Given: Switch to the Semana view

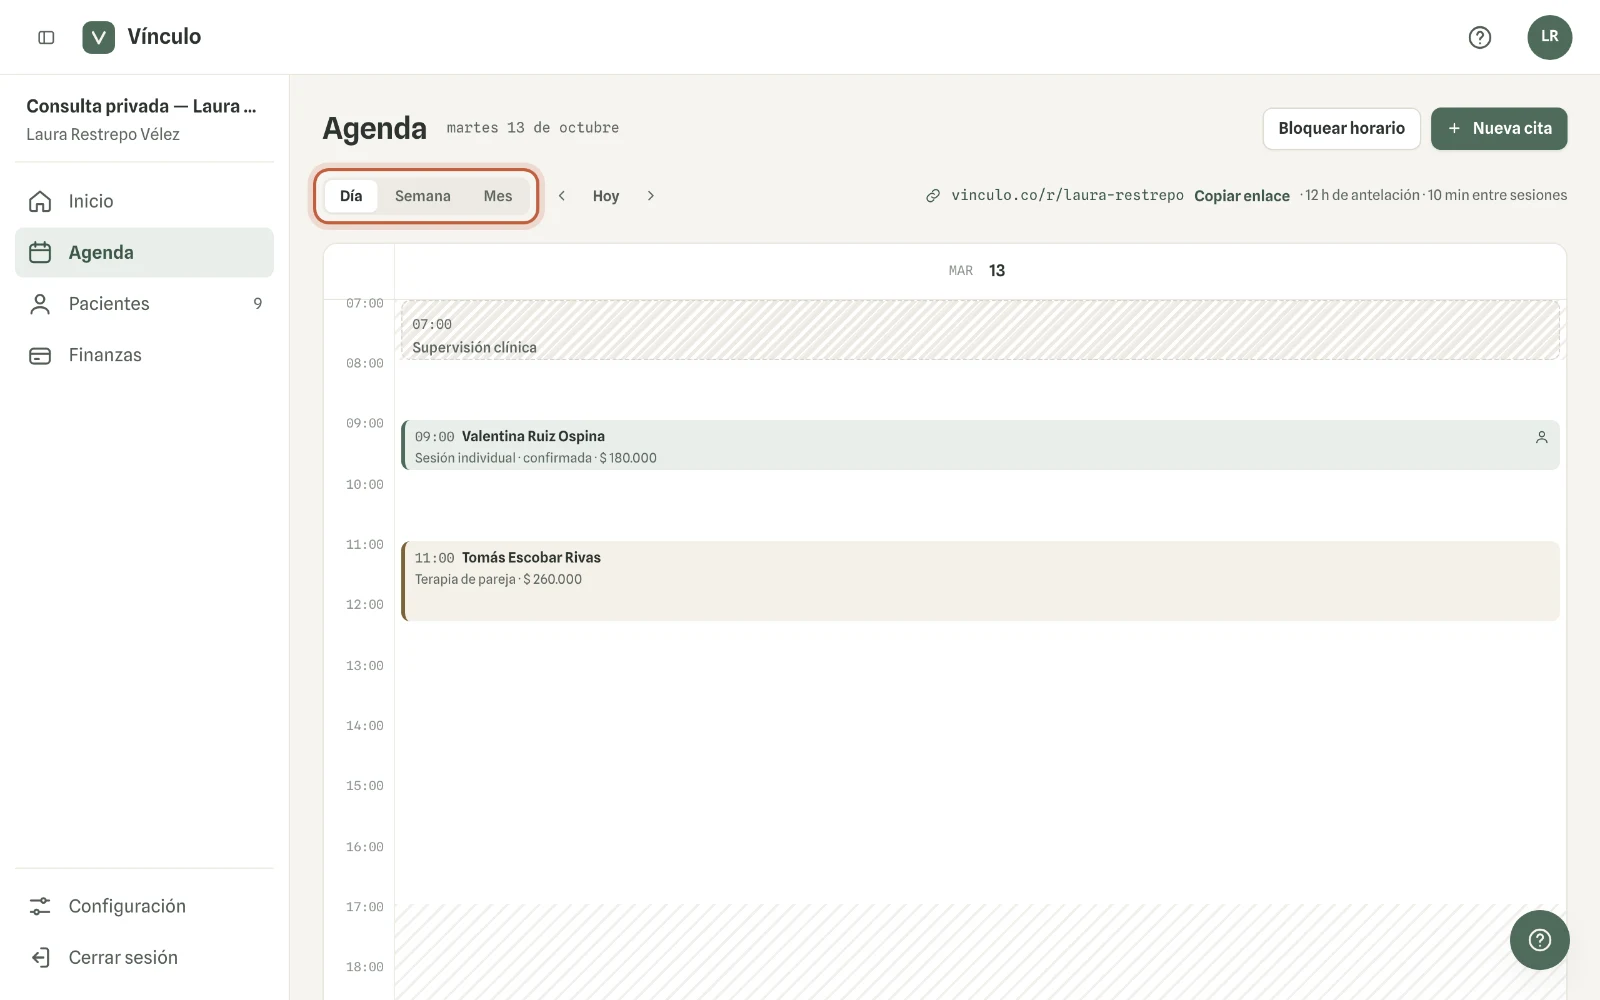Looking at the screenshot, I should pos(423,196).
